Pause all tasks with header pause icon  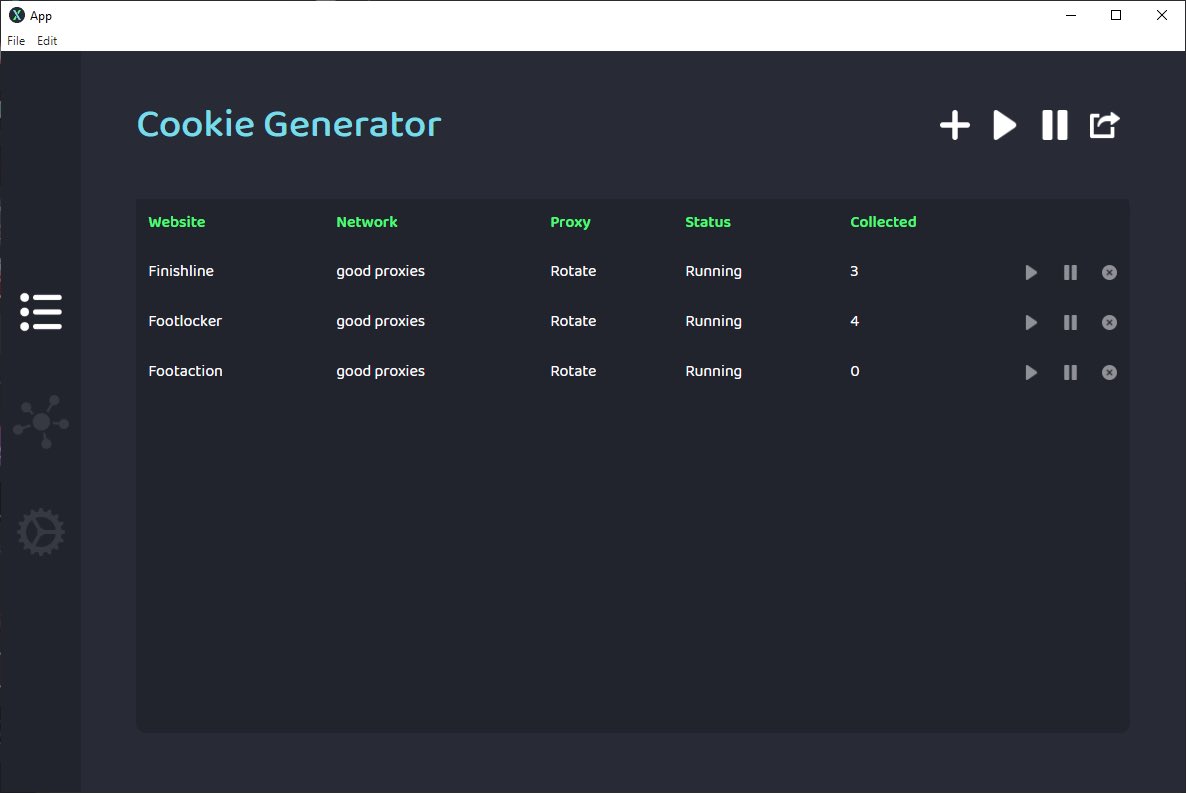click(x=1054, y=125)
